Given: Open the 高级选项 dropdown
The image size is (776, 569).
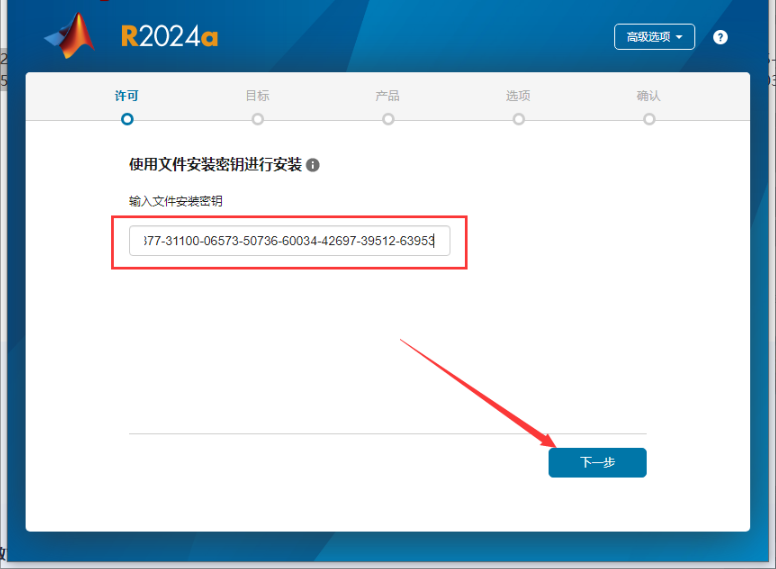Looking at the screenshot, I should (x=654, y=37).
